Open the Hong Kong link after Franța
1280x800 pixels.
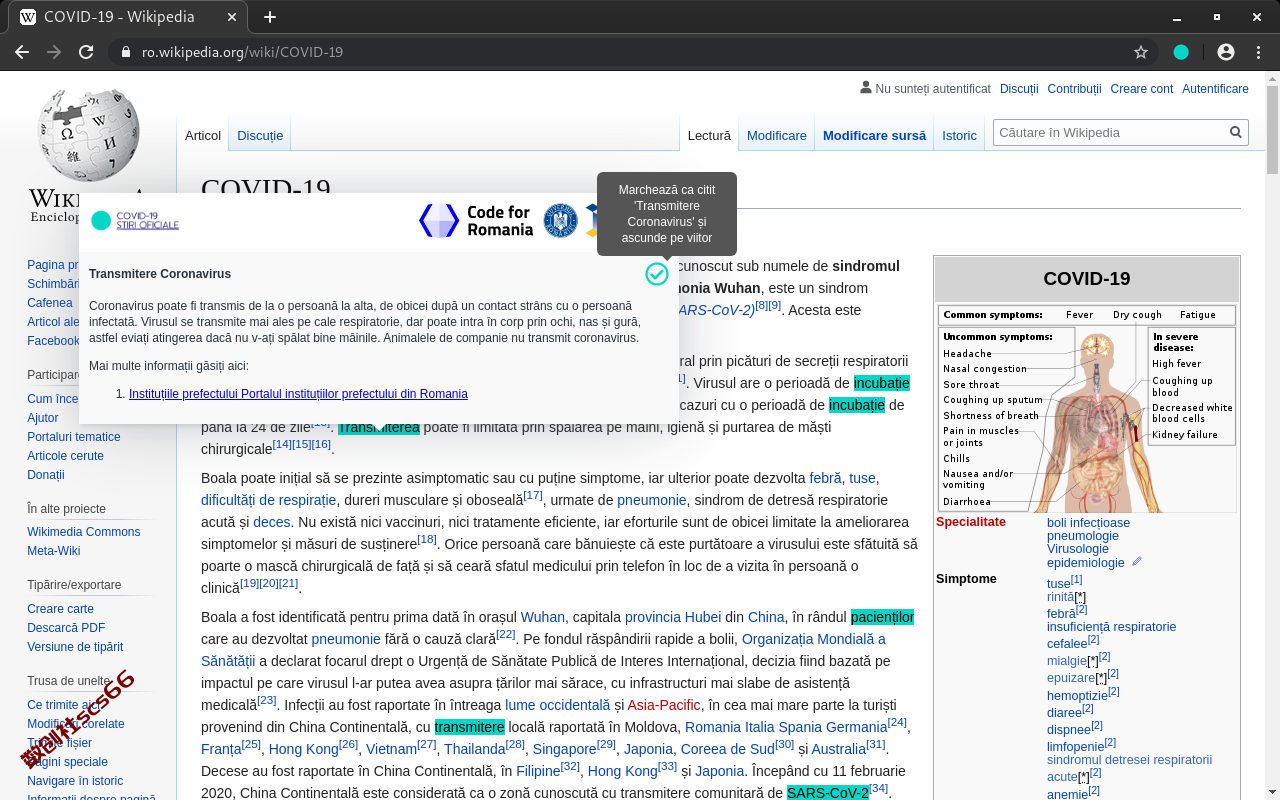pyautogui.click(x=304, y=749)
